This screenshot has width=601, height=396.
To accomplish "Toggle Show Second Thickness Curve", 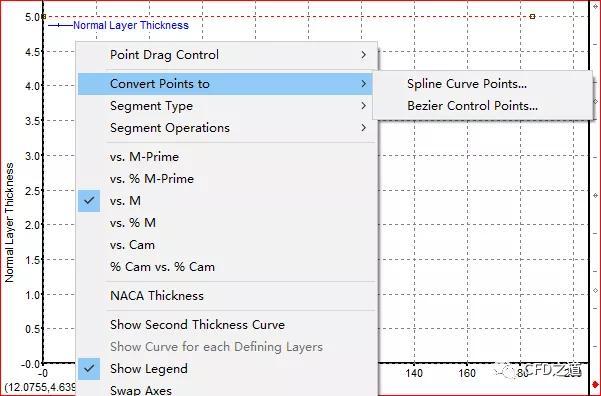I will [x=225, y=325].
